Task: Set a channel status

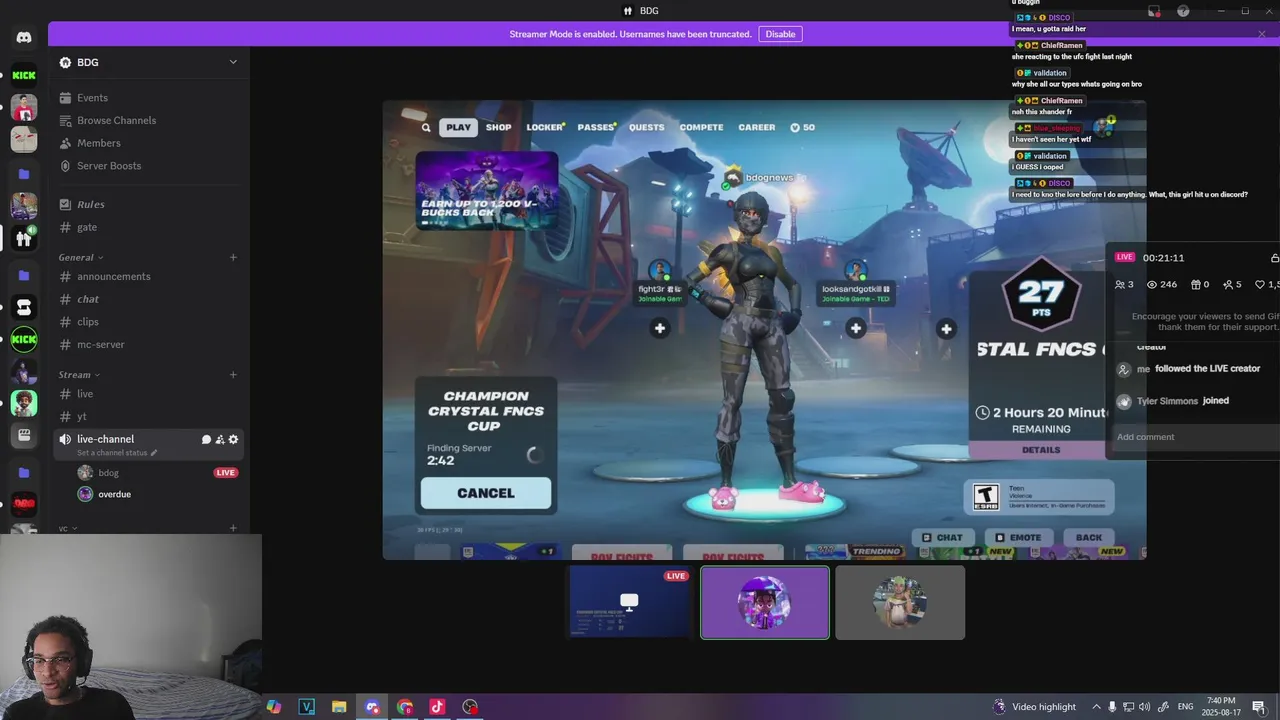Action: tap(117, 453)
